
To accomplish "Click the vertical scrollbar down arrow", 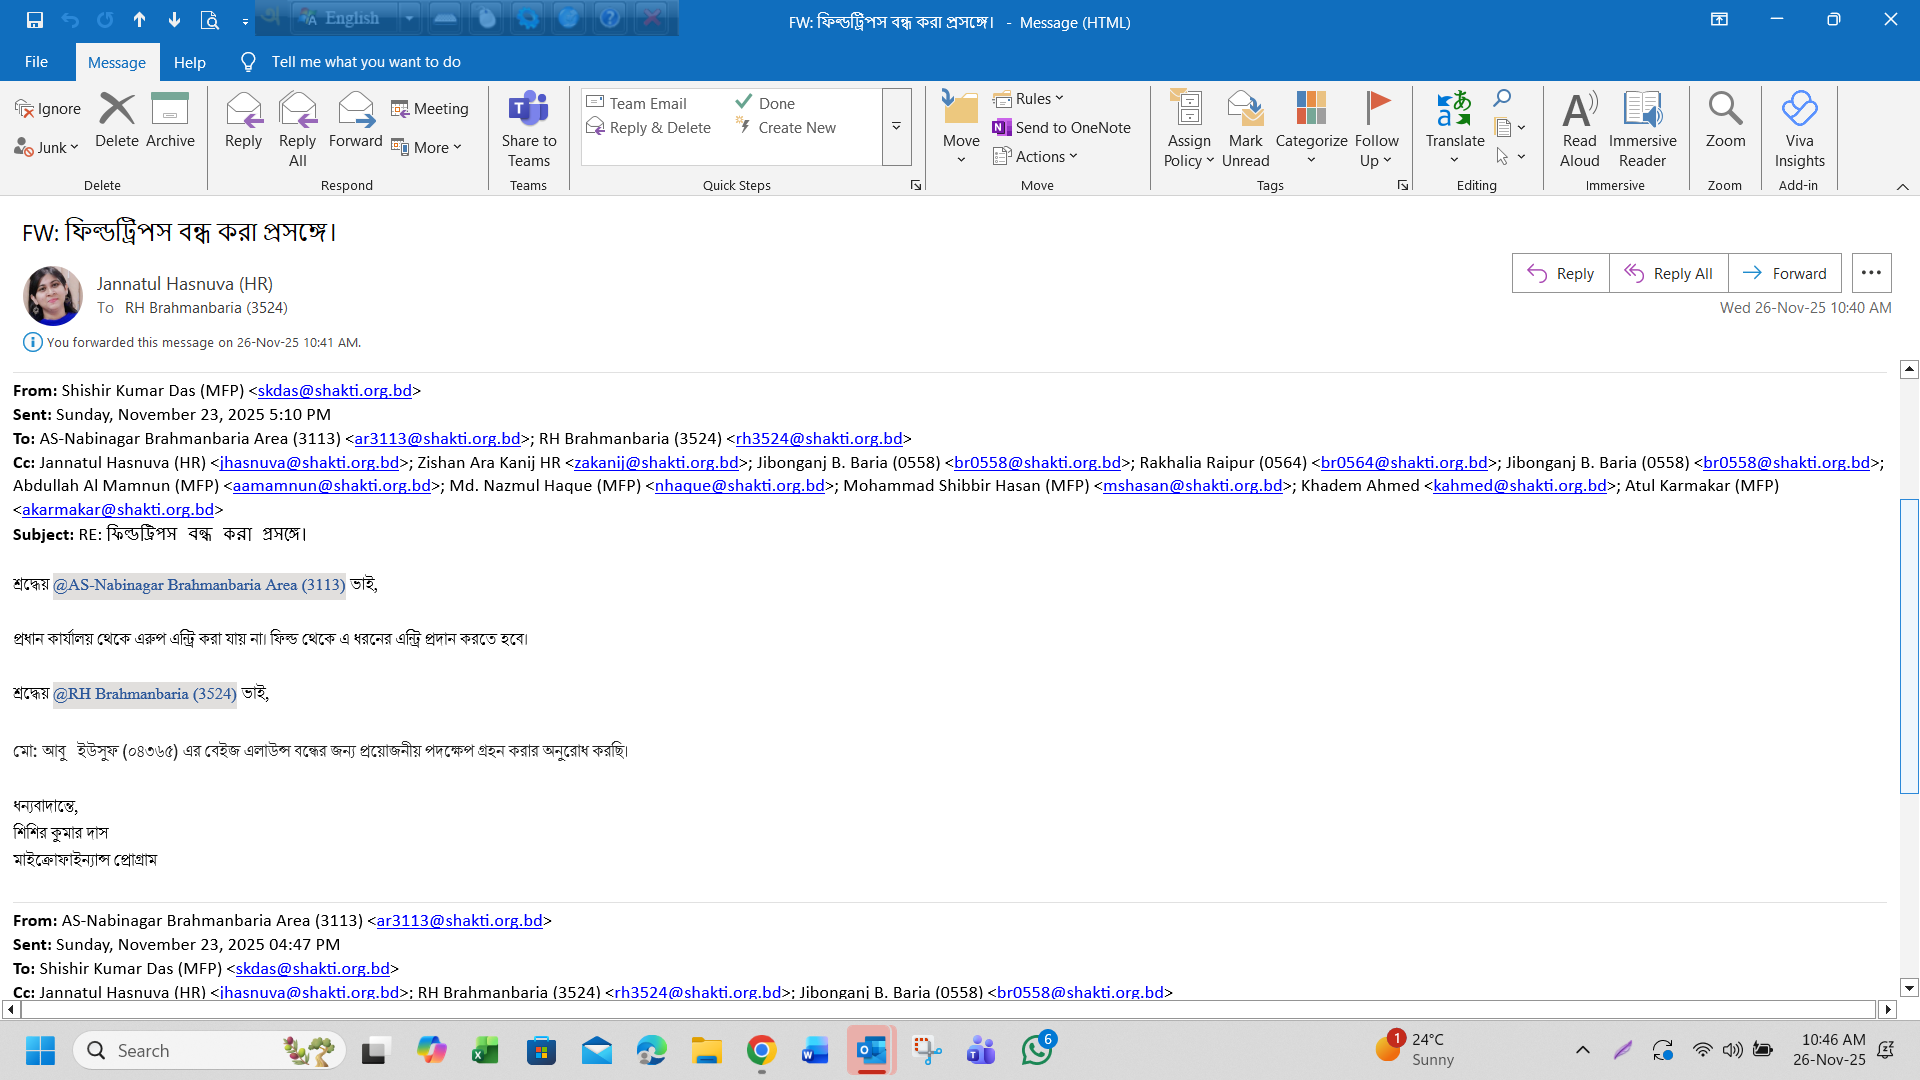I will 1909,988.
